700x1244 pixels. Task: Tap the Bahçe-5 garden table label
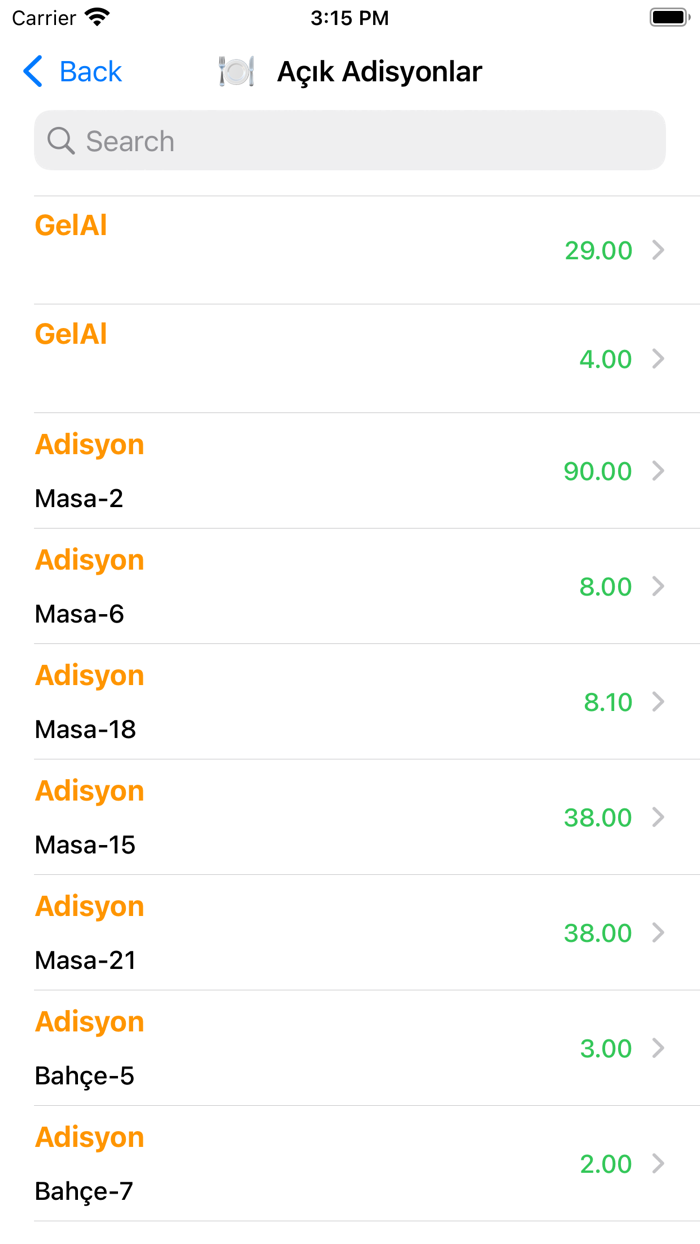[84, 1076]
